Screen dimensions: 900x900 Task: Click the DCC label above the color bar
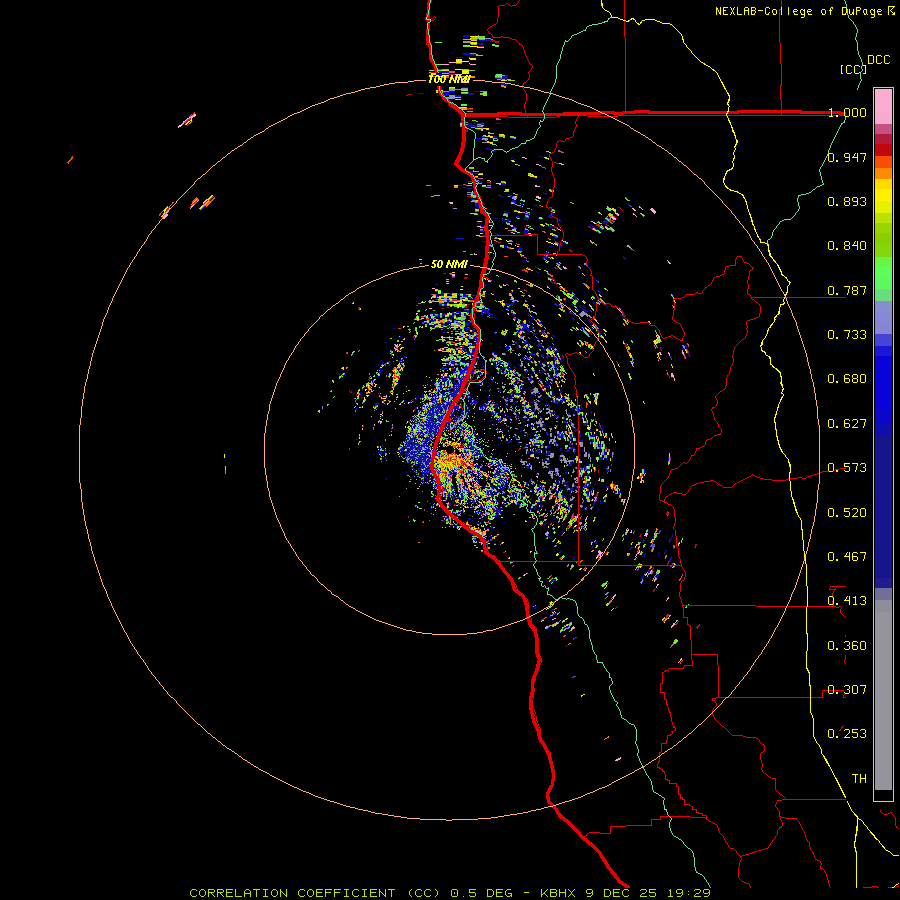(878, 60)
